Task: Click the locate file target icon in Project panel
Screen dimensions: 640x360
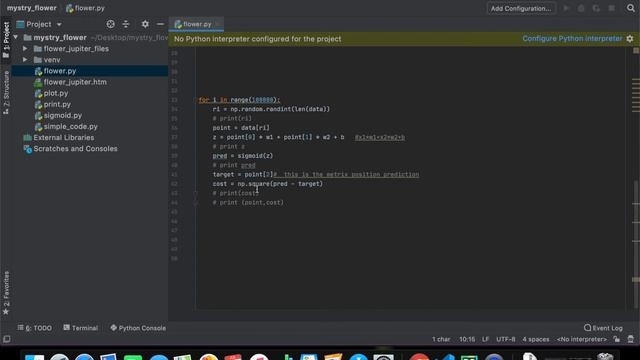Action: [110, 24]
